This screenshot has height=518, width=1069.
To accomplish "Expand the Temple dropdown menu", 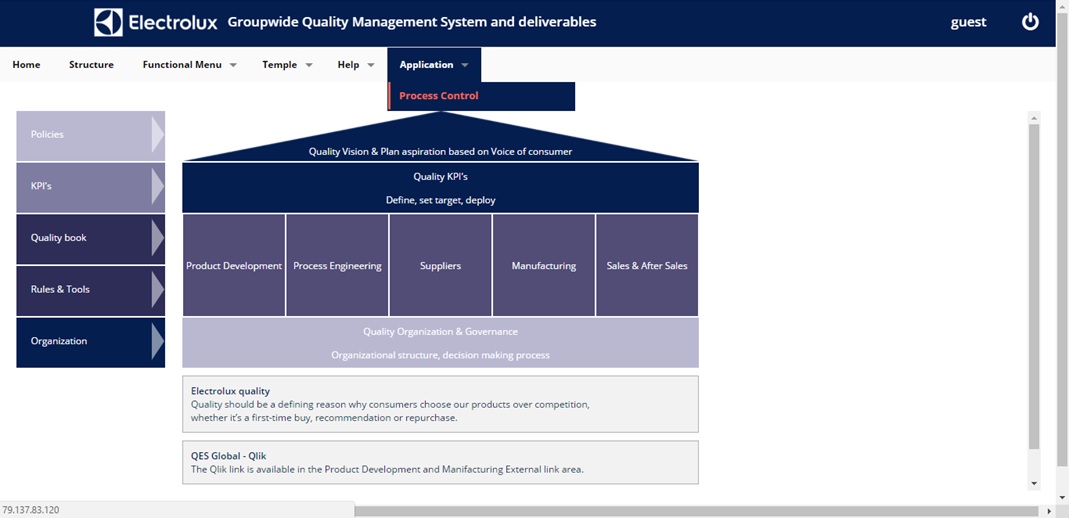I will (x=287, y=65).
